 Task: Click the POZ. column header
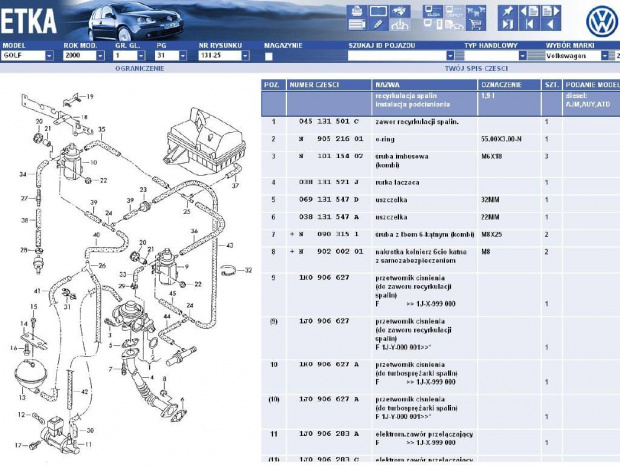click(274, 85)
